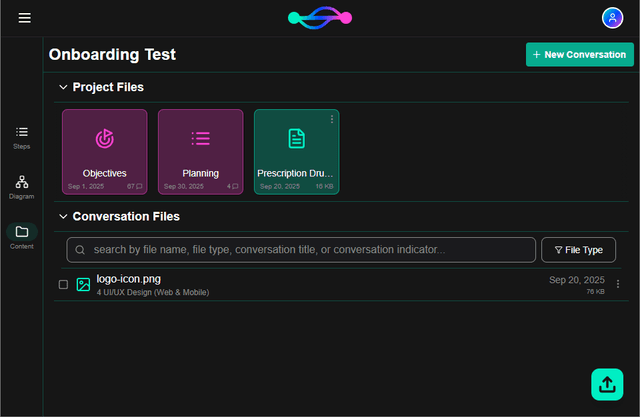Open Prescription file card options menu

click(x=332, y=119)
